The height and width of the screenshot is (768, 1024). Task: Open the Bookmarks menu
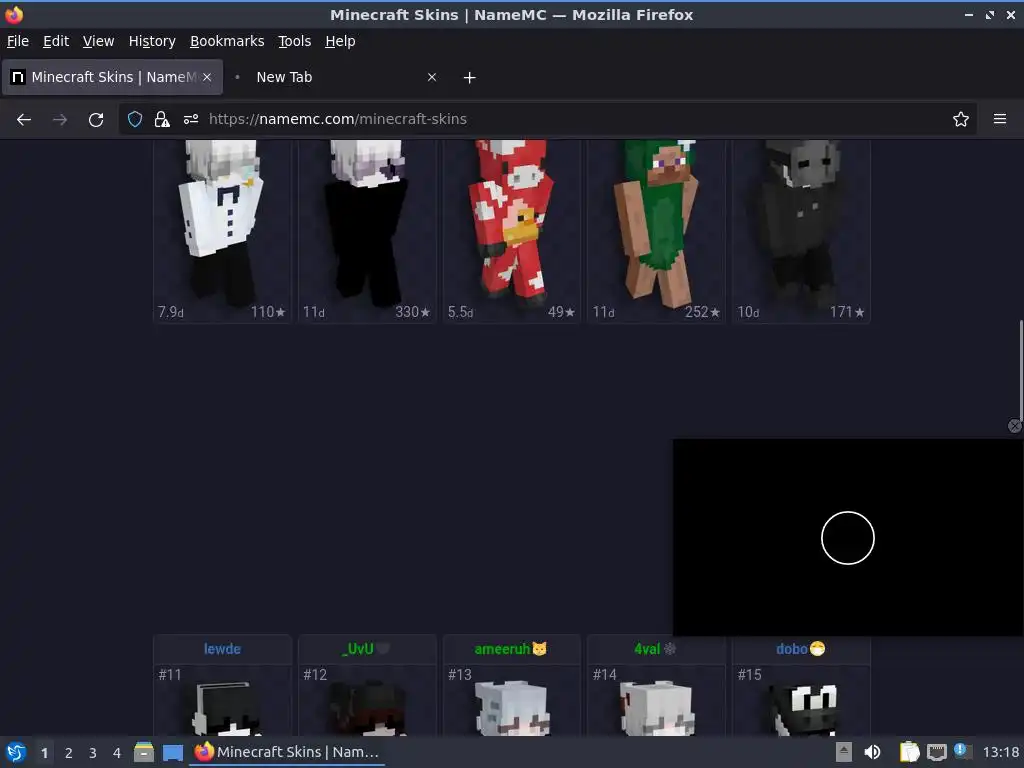click(x=227, y=41)
